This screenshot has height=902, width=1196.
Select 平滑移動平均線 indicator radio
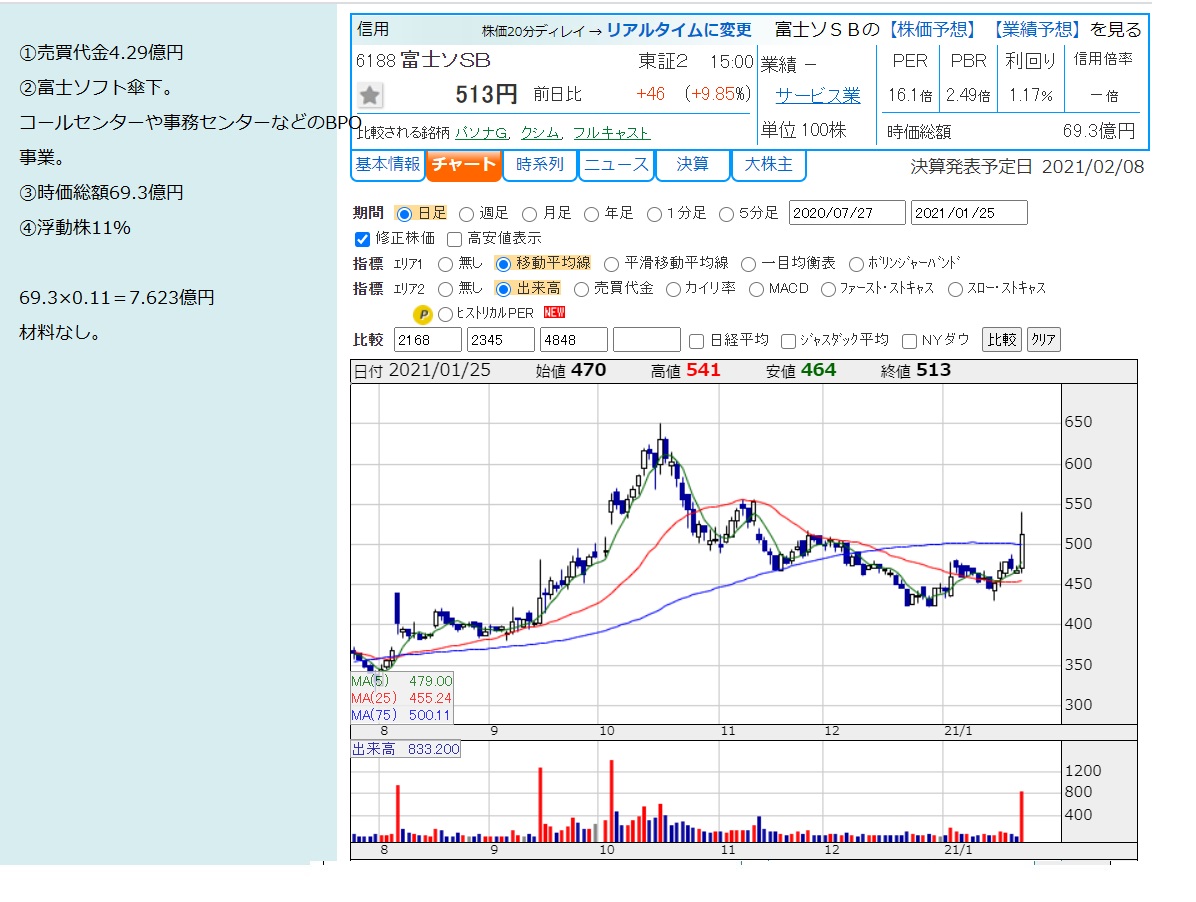(611, 265)
